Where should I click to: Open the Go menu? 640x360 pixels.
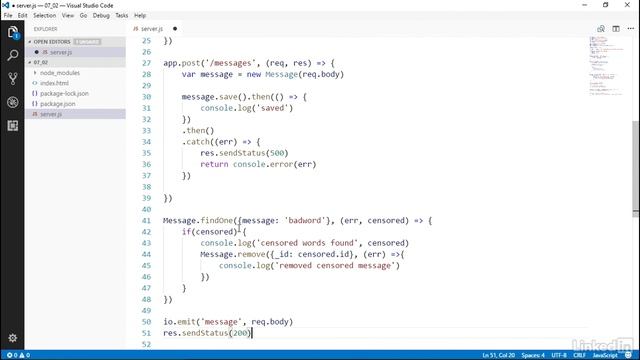point(83,16)
